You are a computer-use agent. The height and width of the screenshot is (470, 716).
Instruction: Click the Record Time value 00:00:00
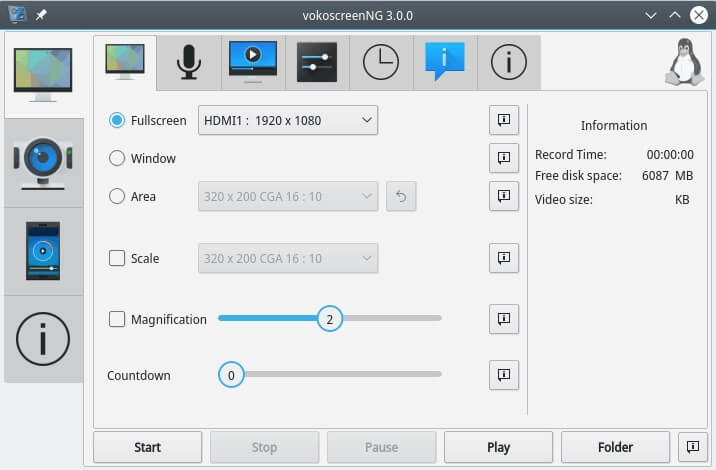click(670, 154)
